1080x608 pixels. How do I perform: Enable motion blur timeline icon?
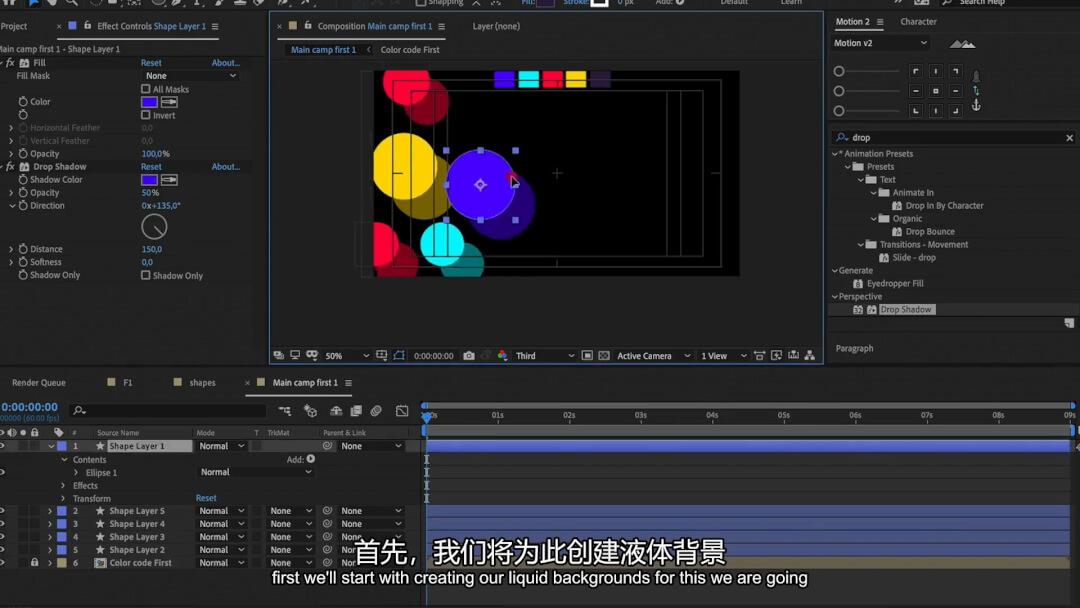coord(376,410)
